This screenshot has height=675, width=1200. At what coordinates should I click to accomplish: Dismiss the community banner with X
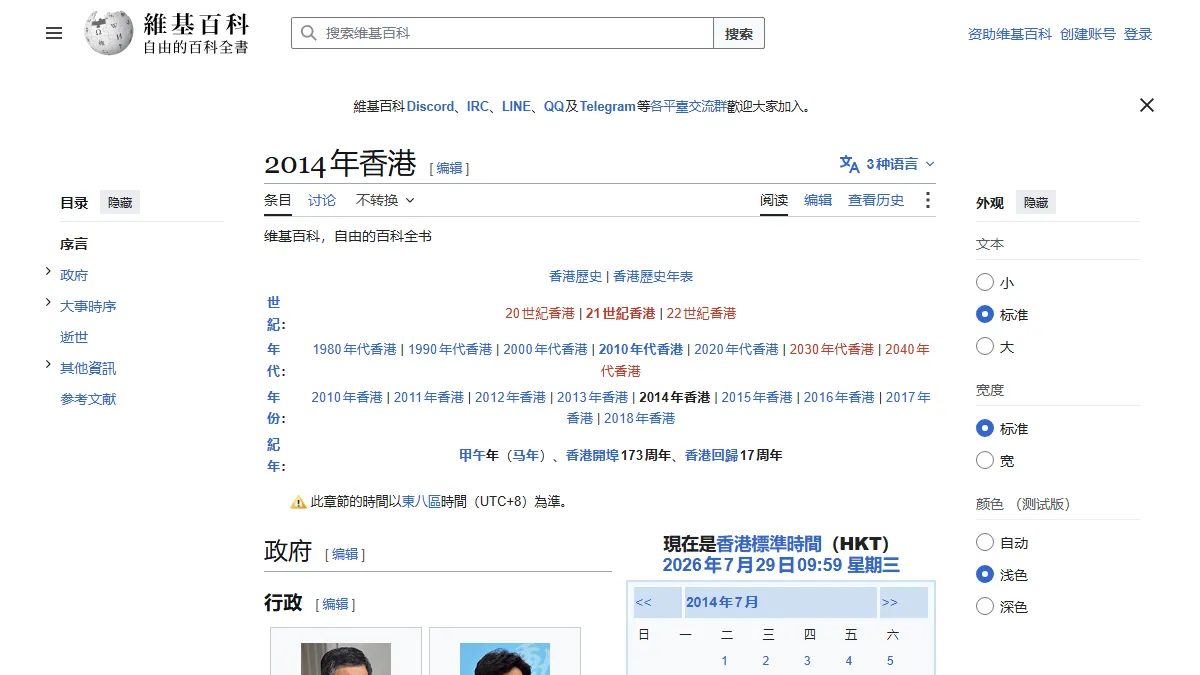click(x=1147, y=105)
